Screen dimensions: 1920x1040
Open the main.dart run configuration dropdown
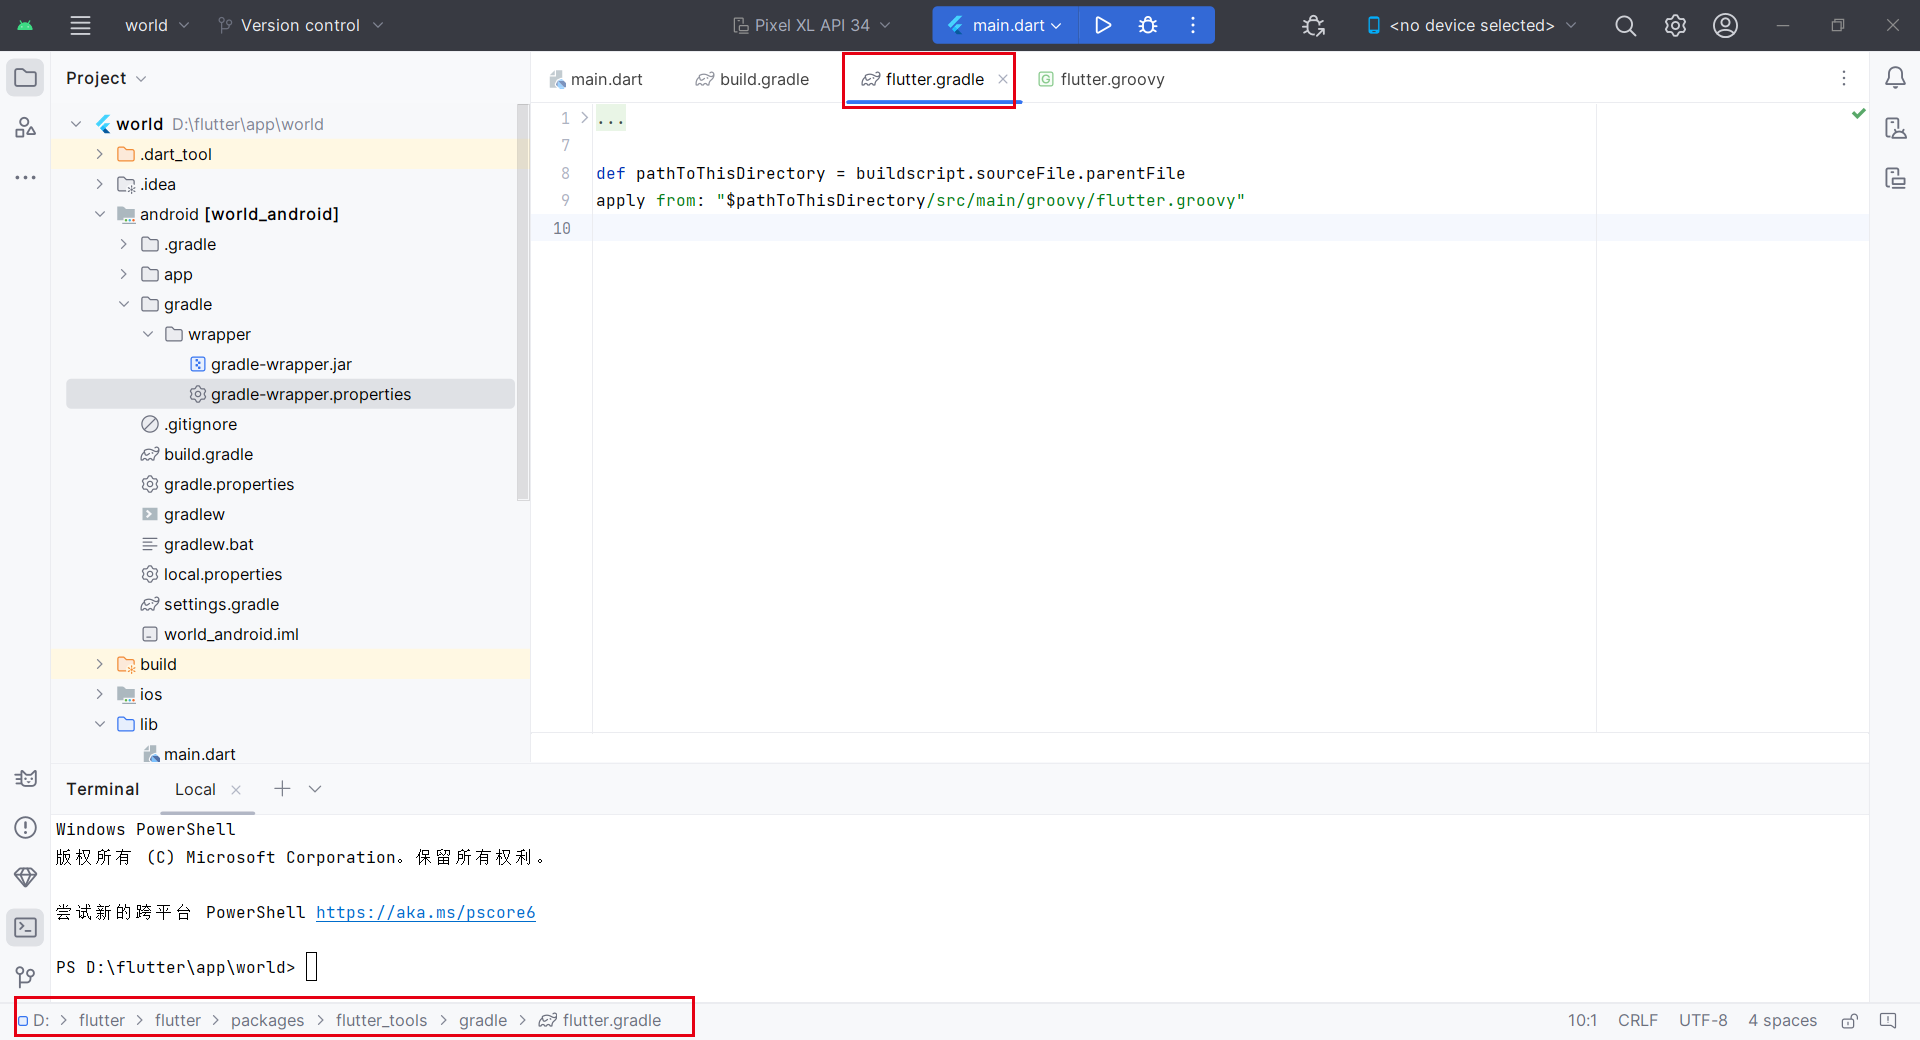[x=1006, y=25]
